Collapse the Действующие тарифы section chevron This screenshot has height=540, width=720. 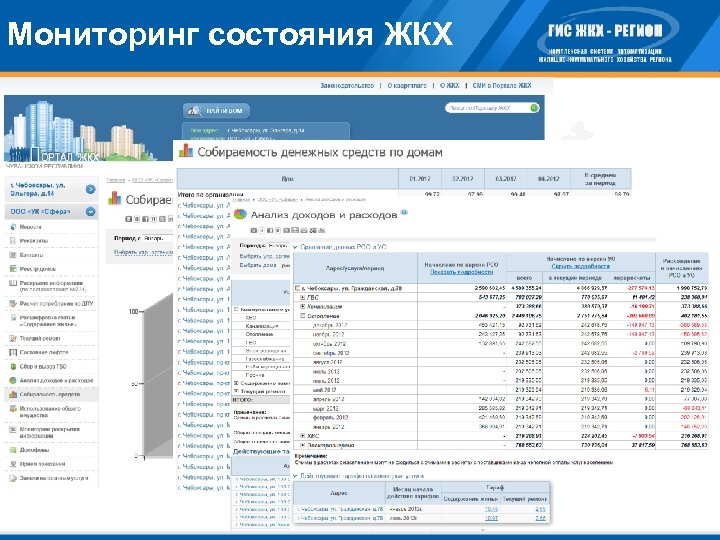coord(295,476)
